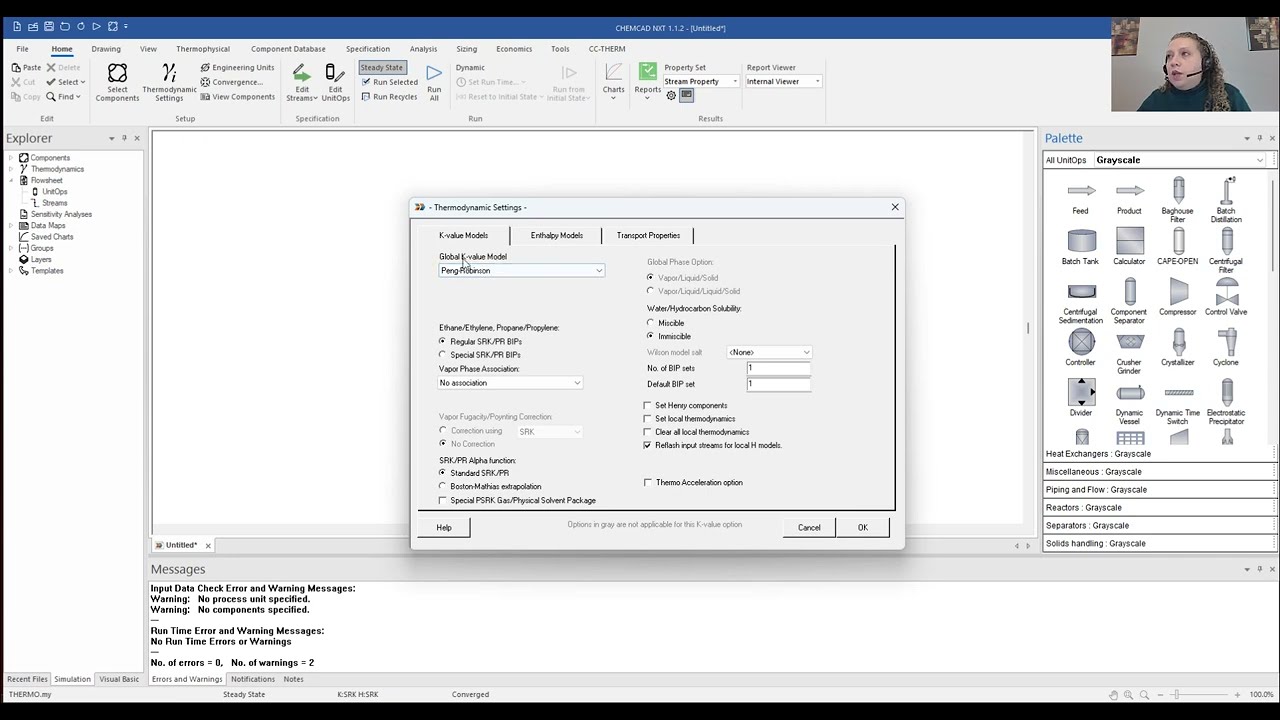The image size is (1280, 720).
Task: Open the Thermophysical ribbon tab
Action: point(203,49)
